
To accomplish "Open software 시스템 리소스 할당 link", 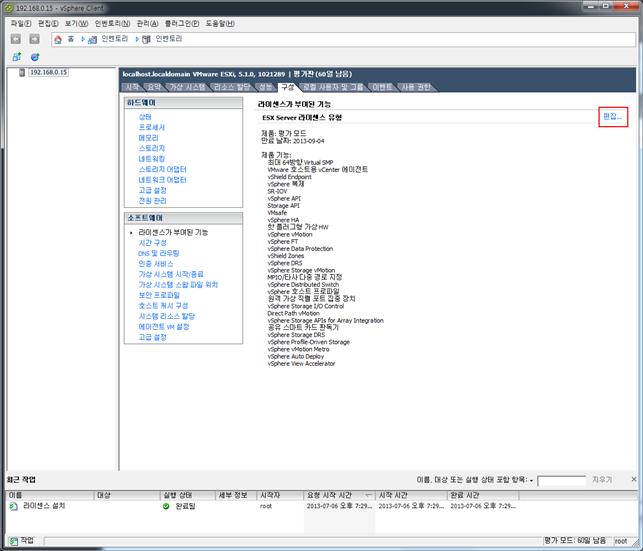I will tap(166, 316).
